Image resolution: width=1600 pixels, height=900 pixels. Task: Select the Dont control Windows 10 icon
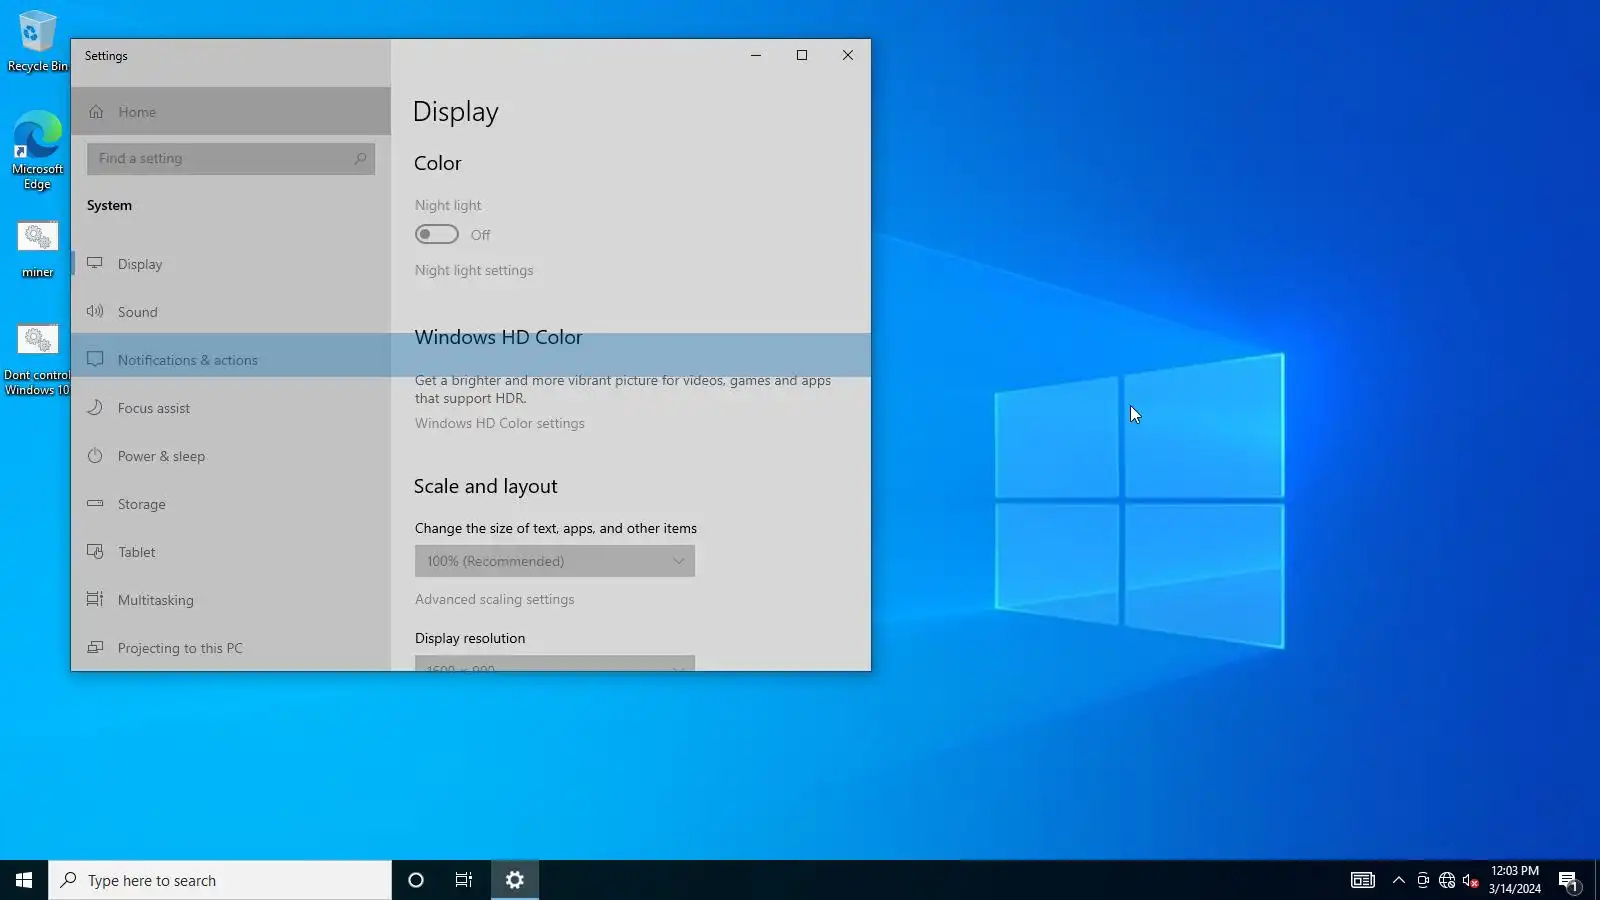pyautogui.click(x=37, y=360)
